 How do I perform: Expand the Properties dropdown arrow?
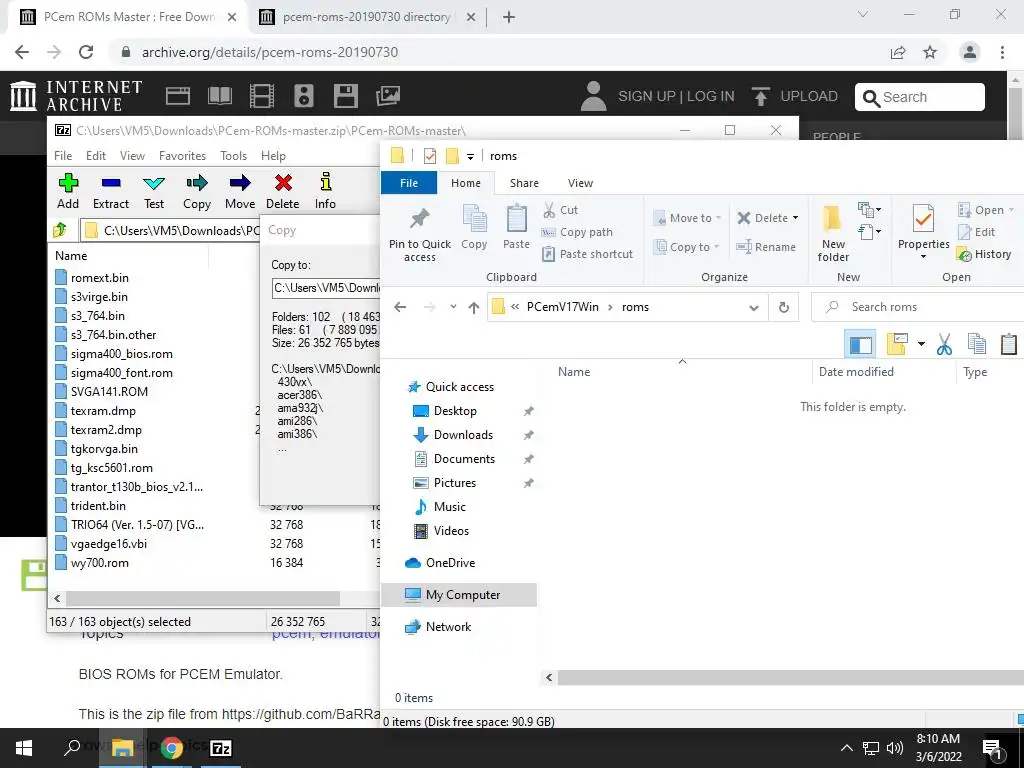923,257
